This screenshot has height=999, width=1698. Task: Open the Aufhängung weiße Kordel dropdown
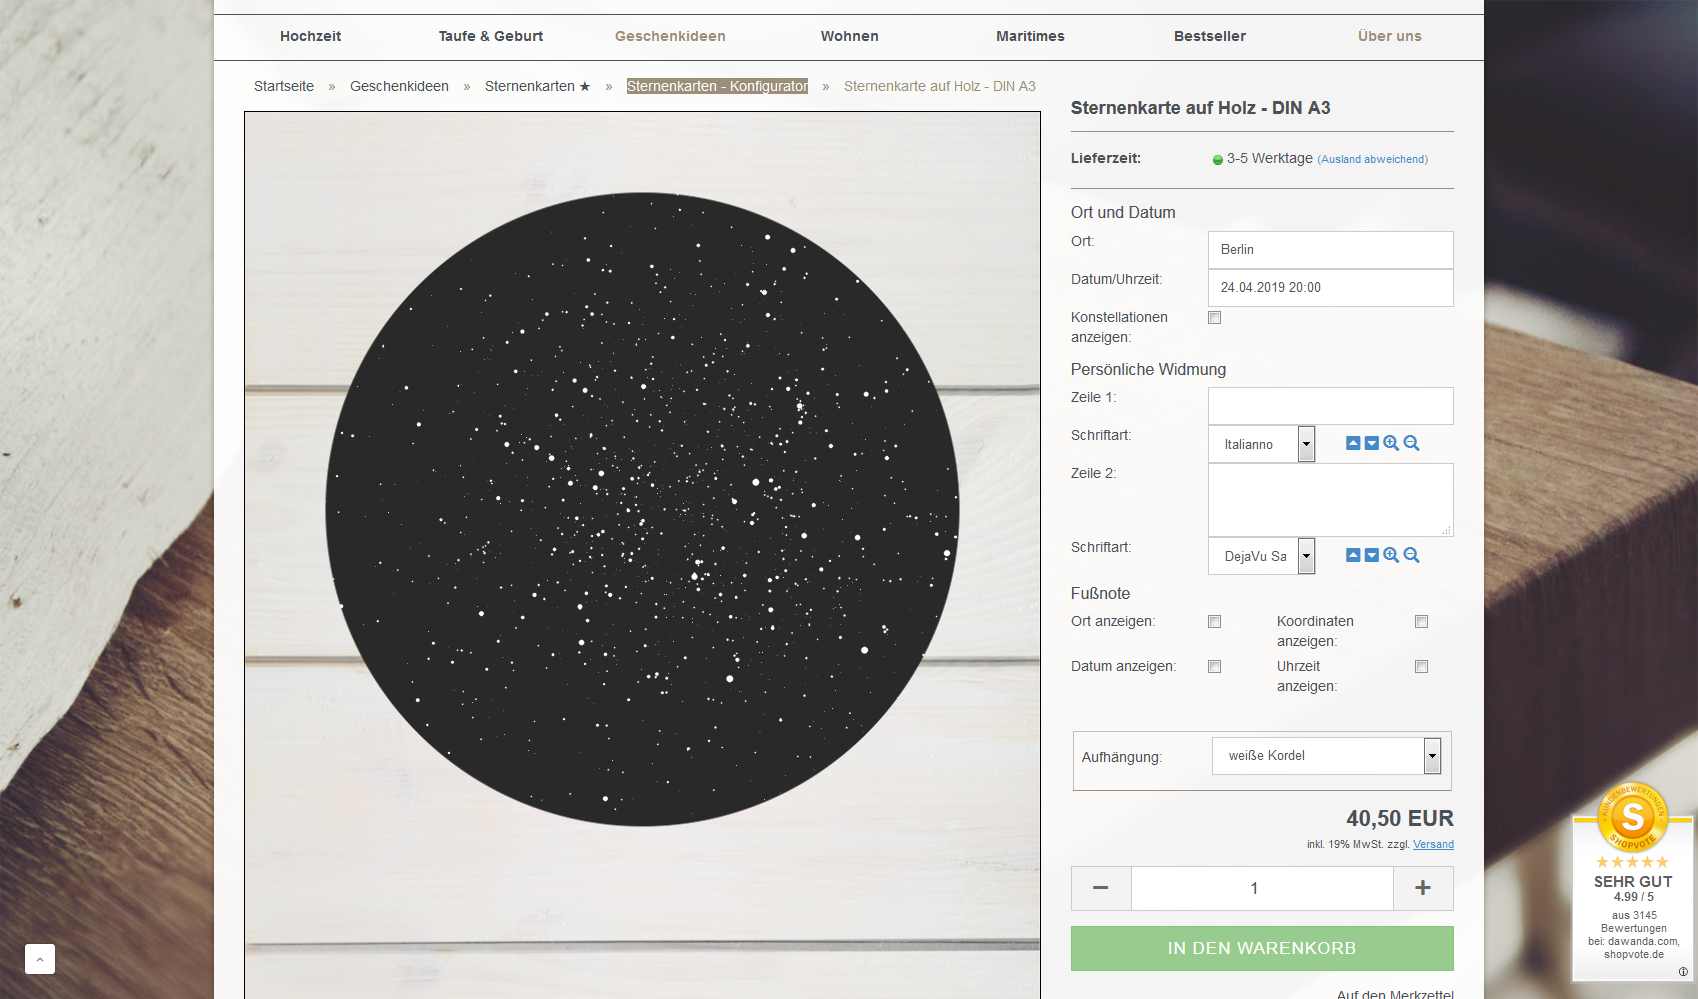tap(1327, 756)
